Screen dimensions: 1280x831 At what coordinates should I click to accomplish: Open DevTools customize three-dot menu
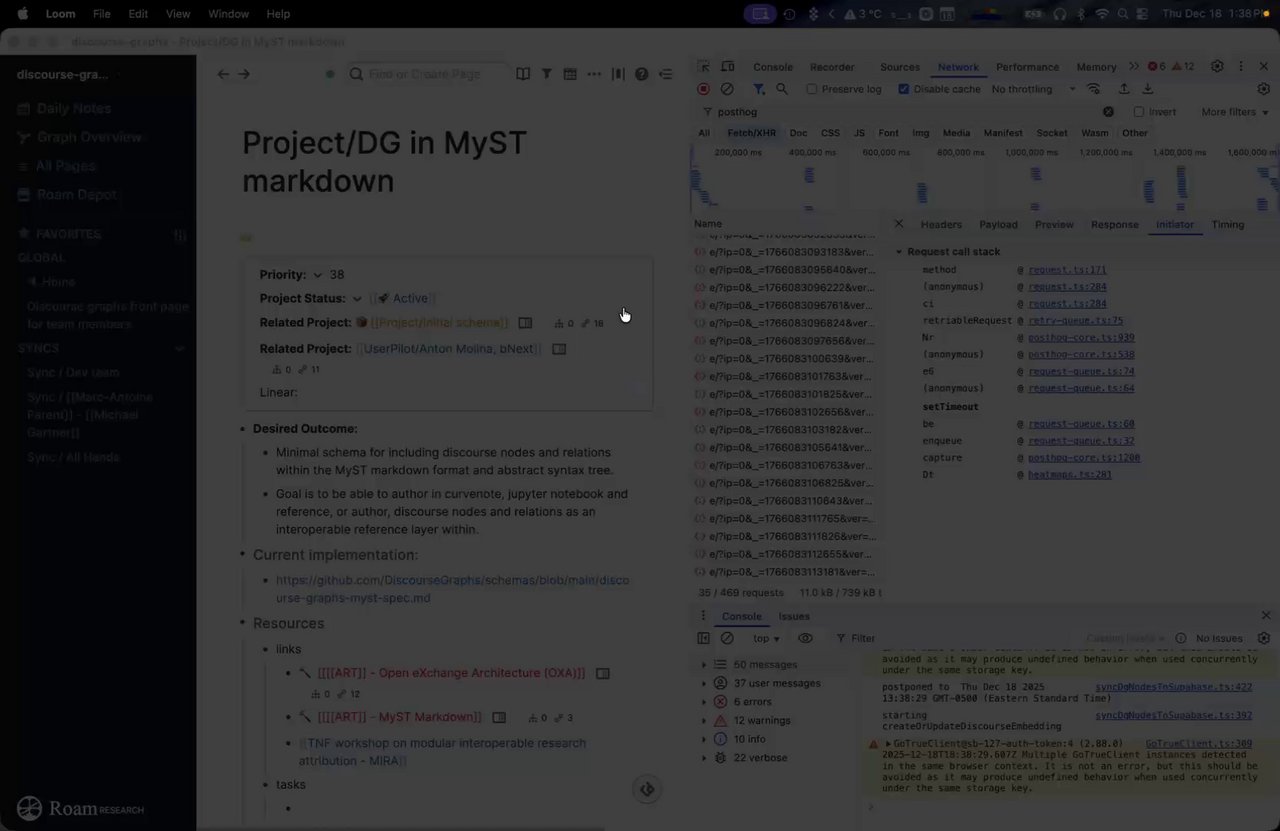(1241, 66)
